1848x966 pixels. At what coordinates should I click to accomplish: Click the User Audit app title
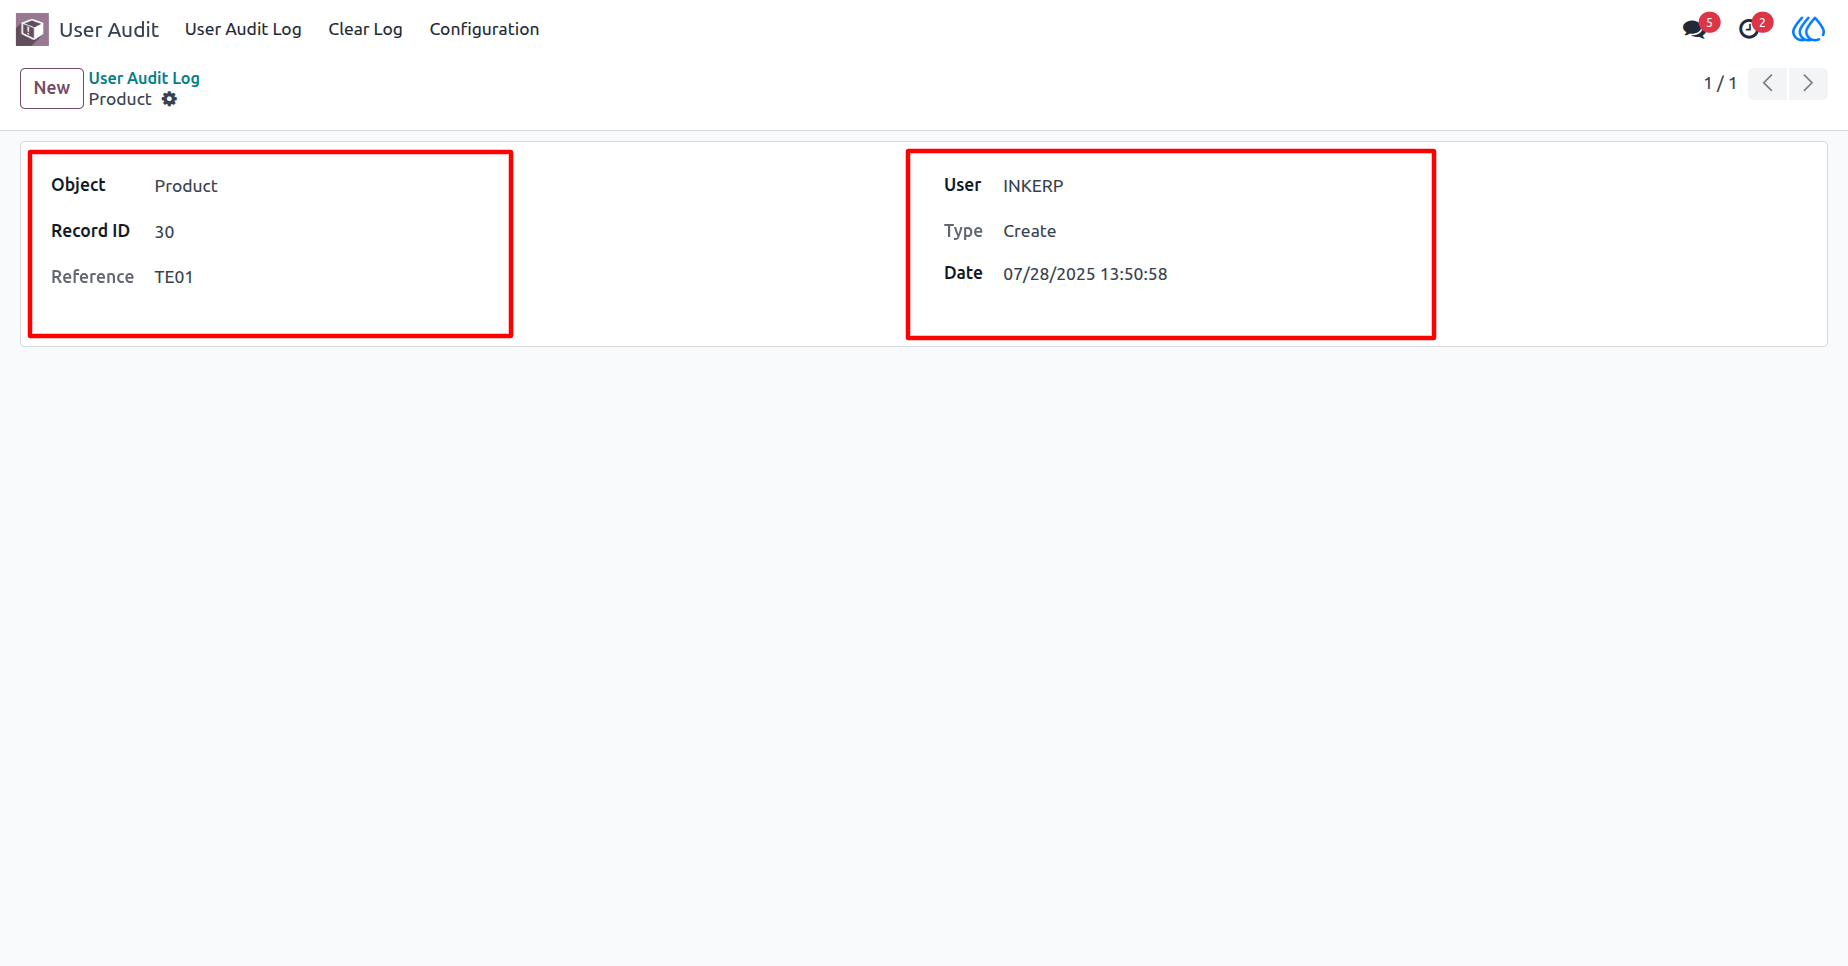(x=109, y=30)
